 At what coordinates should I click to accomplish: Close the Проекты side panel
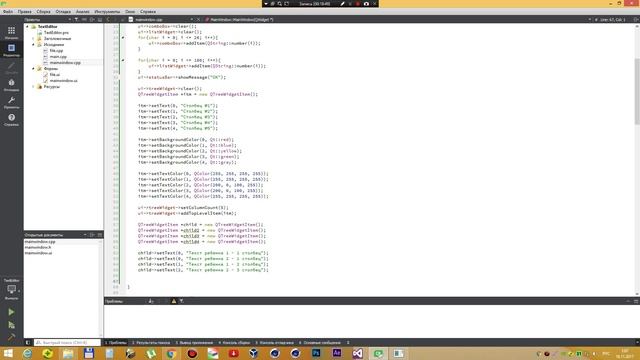(100, 19)
